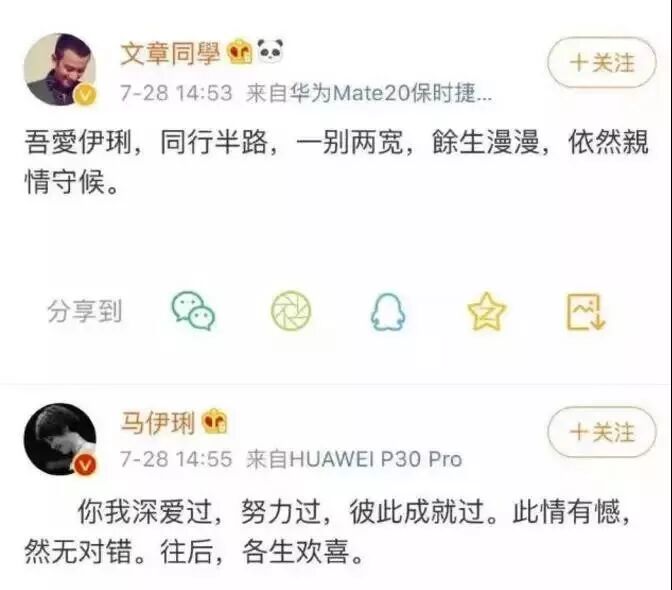Follow 文章同學 with +关注 button

[602, 63]
